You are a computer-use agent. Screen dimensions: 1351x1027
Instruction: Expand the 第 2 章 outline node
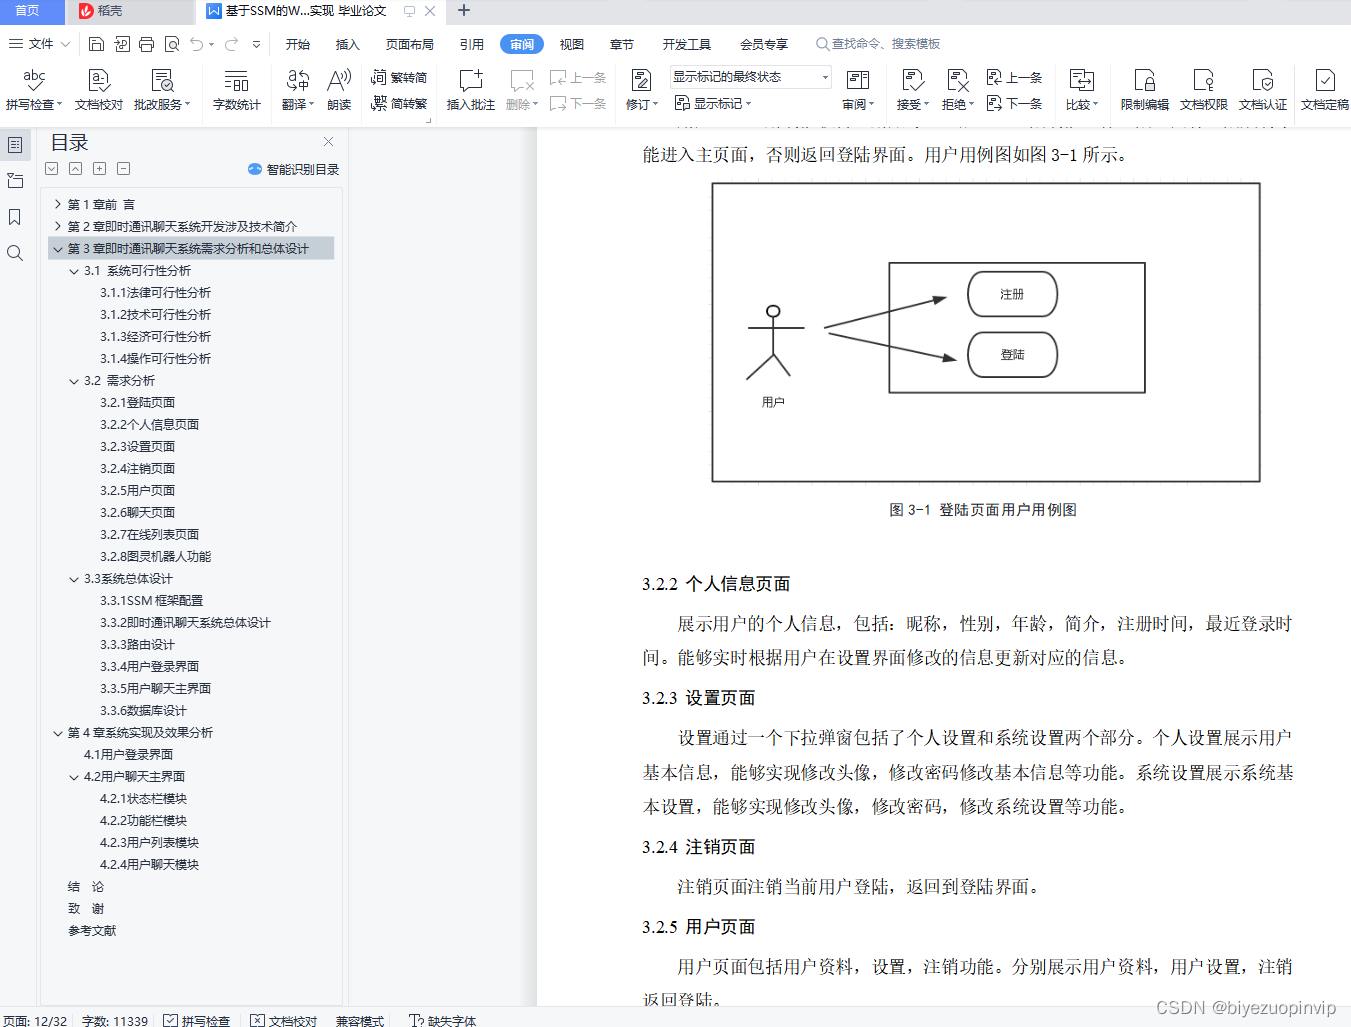point(58,226)
